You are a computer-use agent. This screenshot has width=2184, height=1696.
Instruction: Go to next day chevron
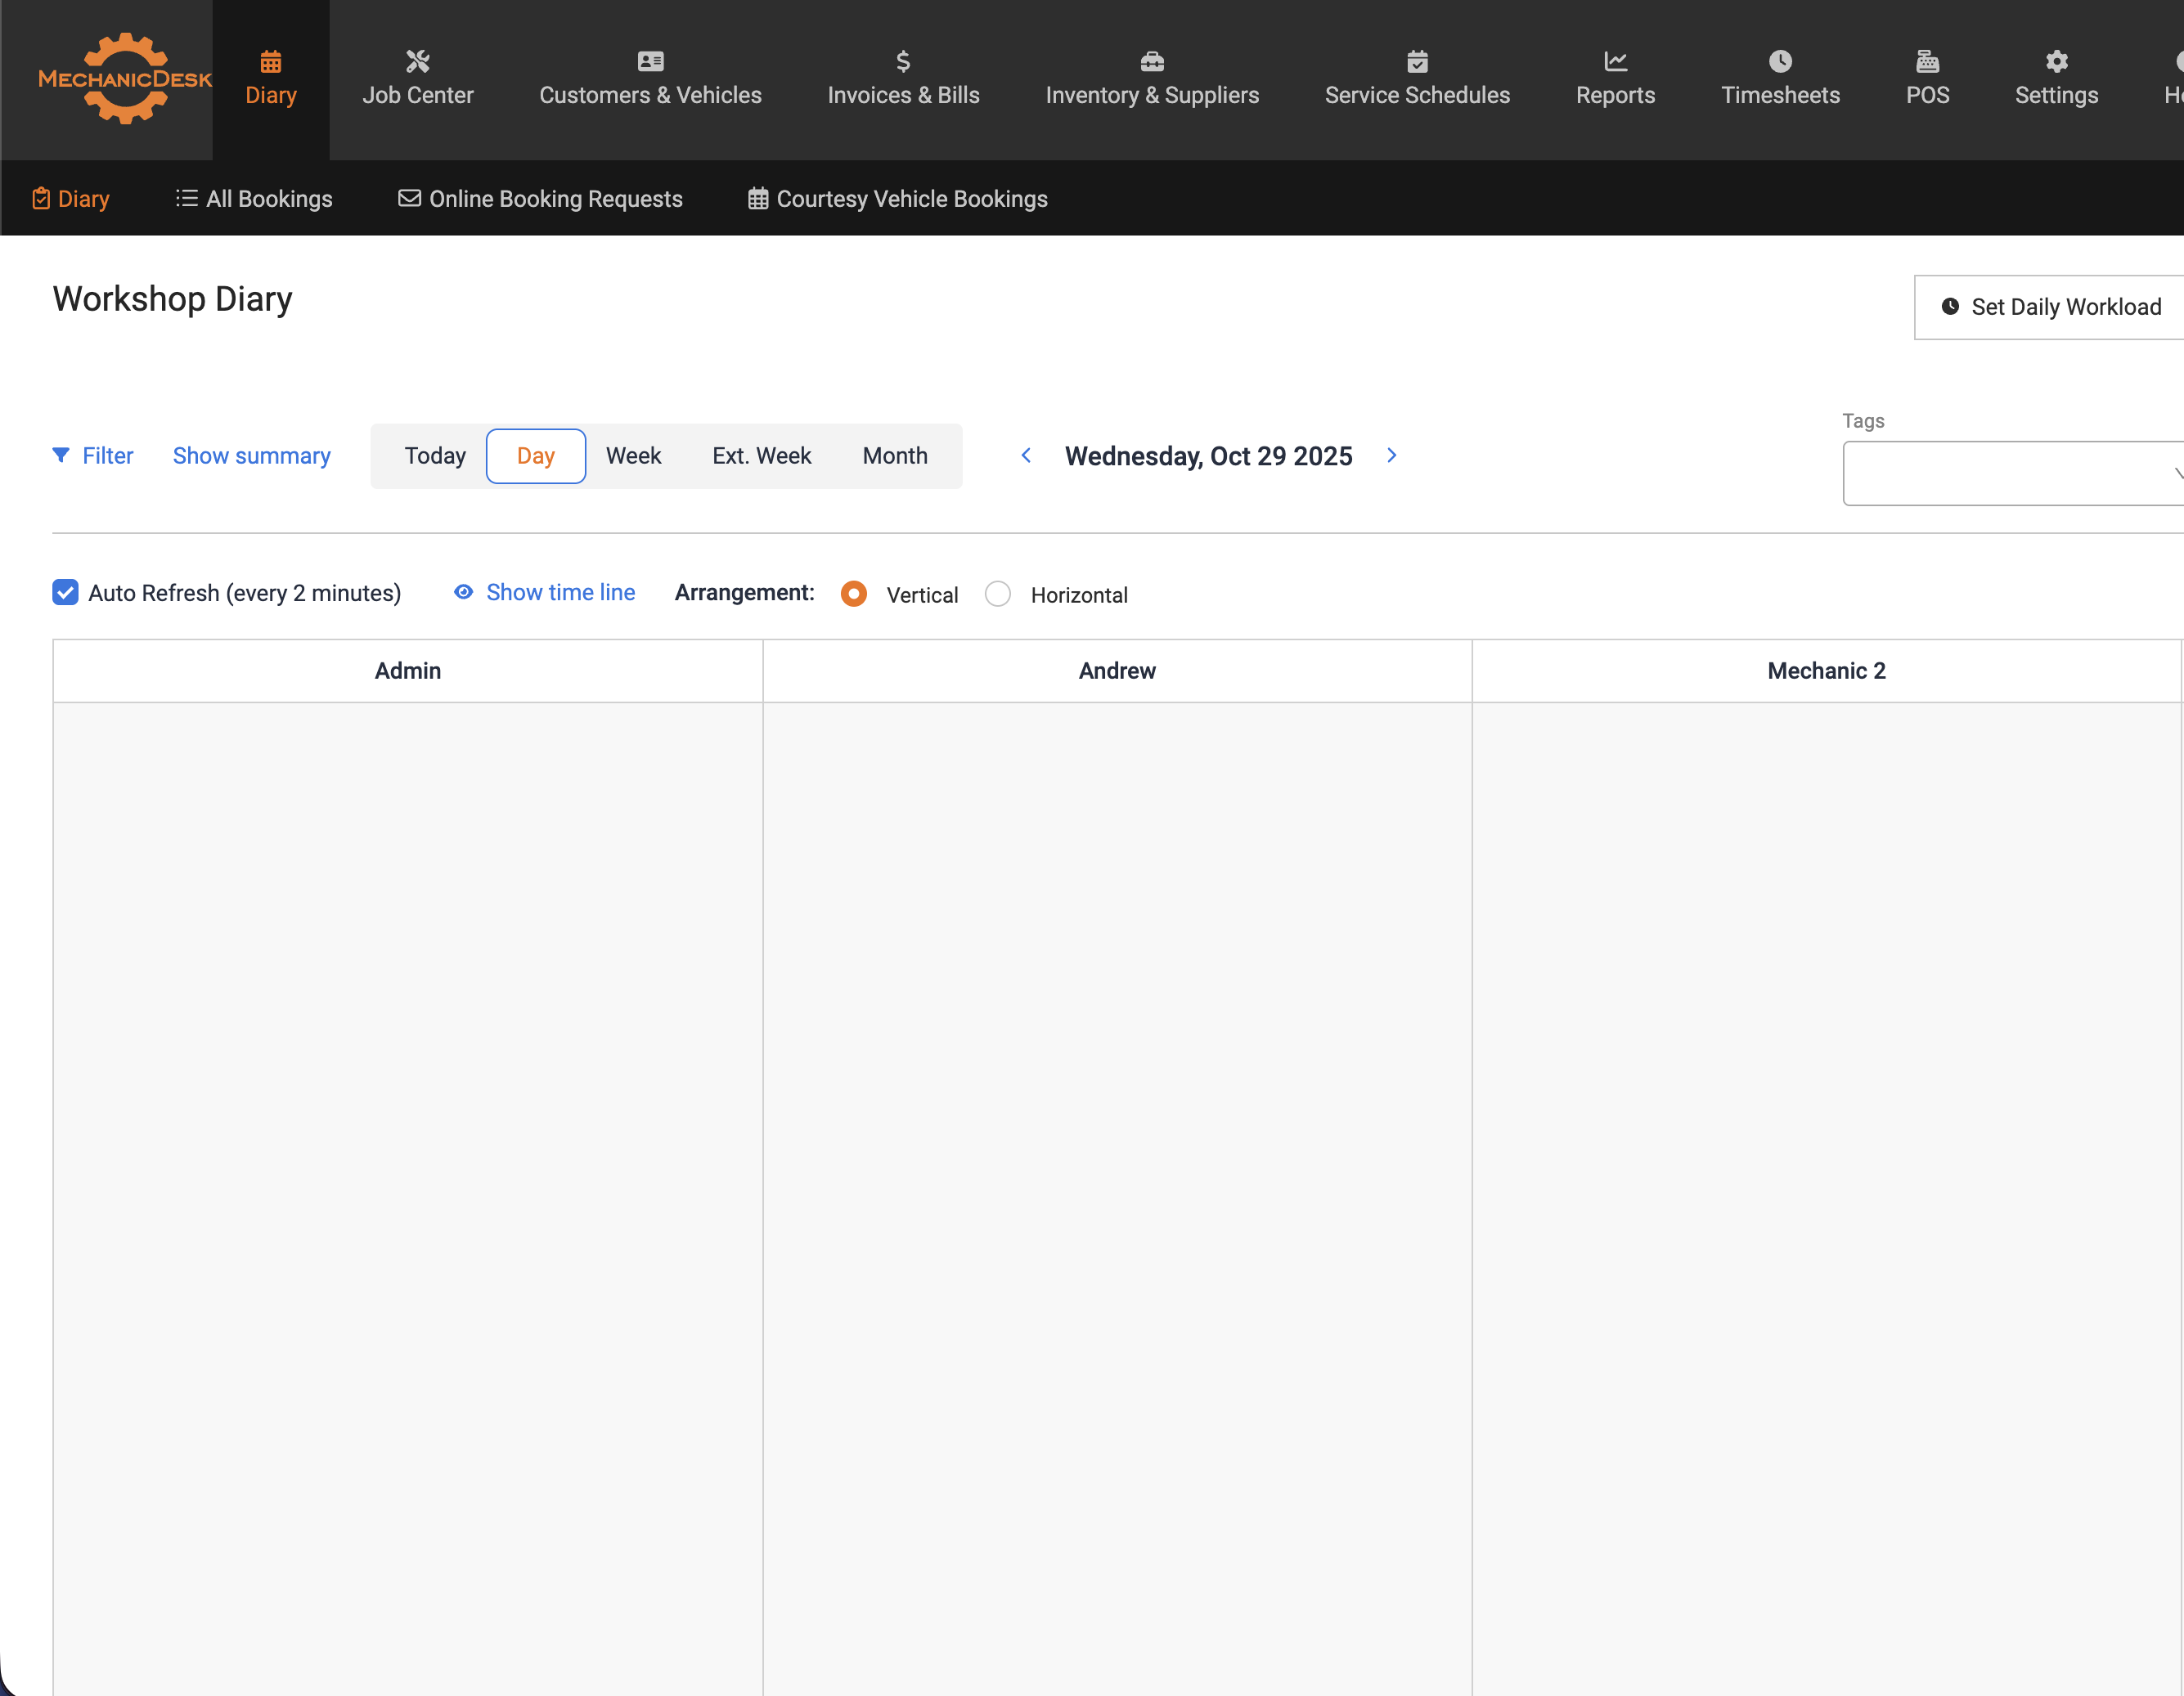point(1392,456)
